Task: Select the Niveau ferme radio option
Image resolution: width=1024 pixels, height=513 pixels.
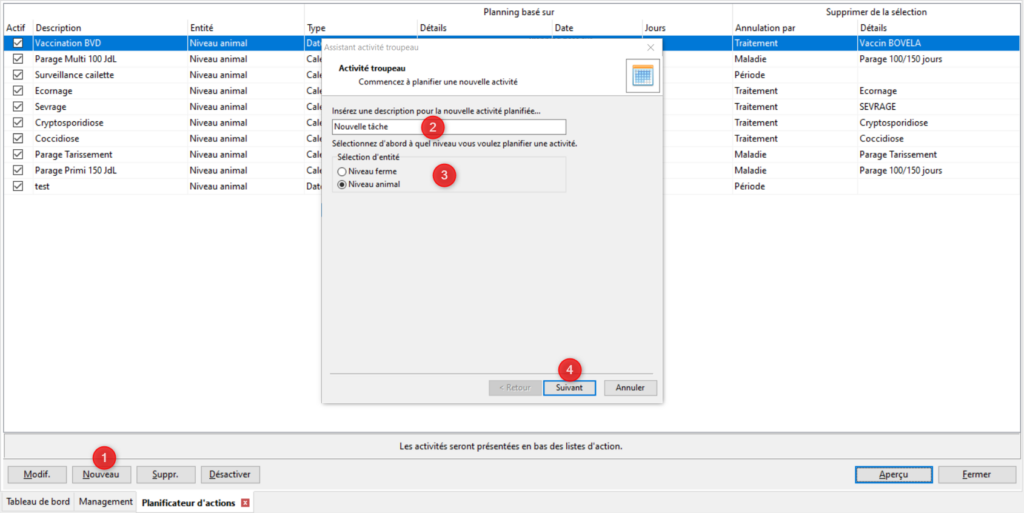Action: point(342,172)
